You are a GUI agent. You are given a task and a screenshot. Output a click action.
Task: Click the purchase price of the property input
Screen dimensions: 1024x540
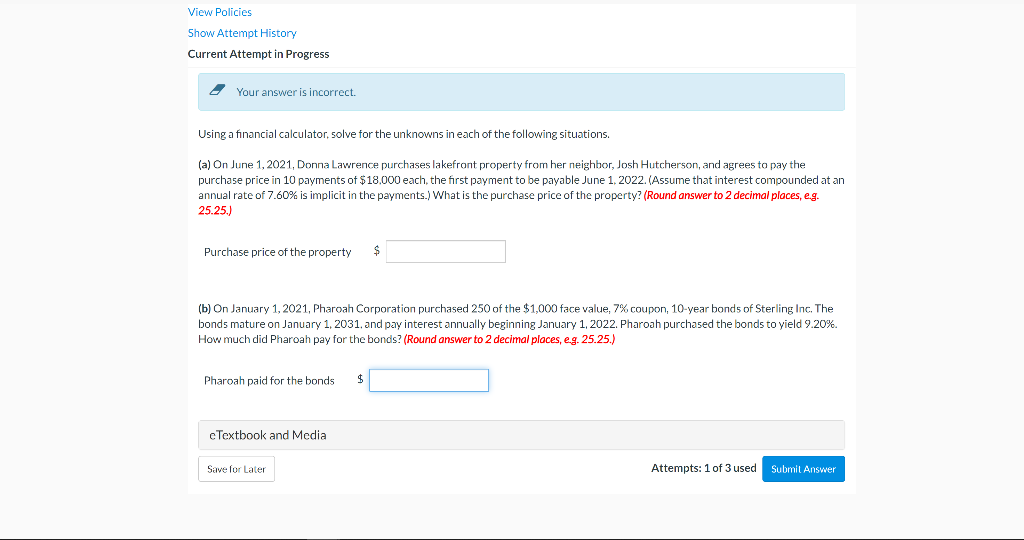pyautogui.click(x=445, y=251)
